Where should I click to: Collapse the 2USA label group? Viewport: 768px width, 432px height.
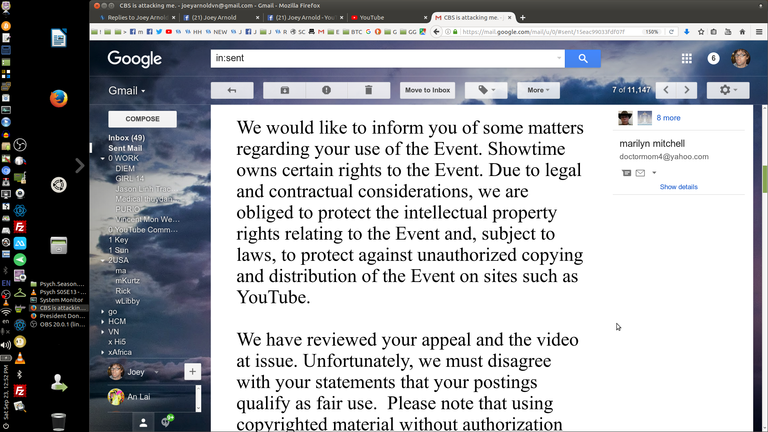pos(102,260)
